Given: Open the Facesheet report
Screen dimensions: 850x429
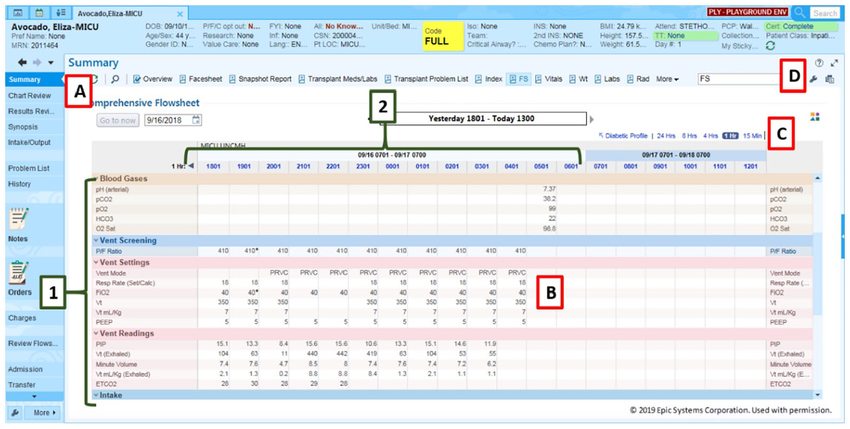Looking at the screenshot, I should click(x=201, y=79).
